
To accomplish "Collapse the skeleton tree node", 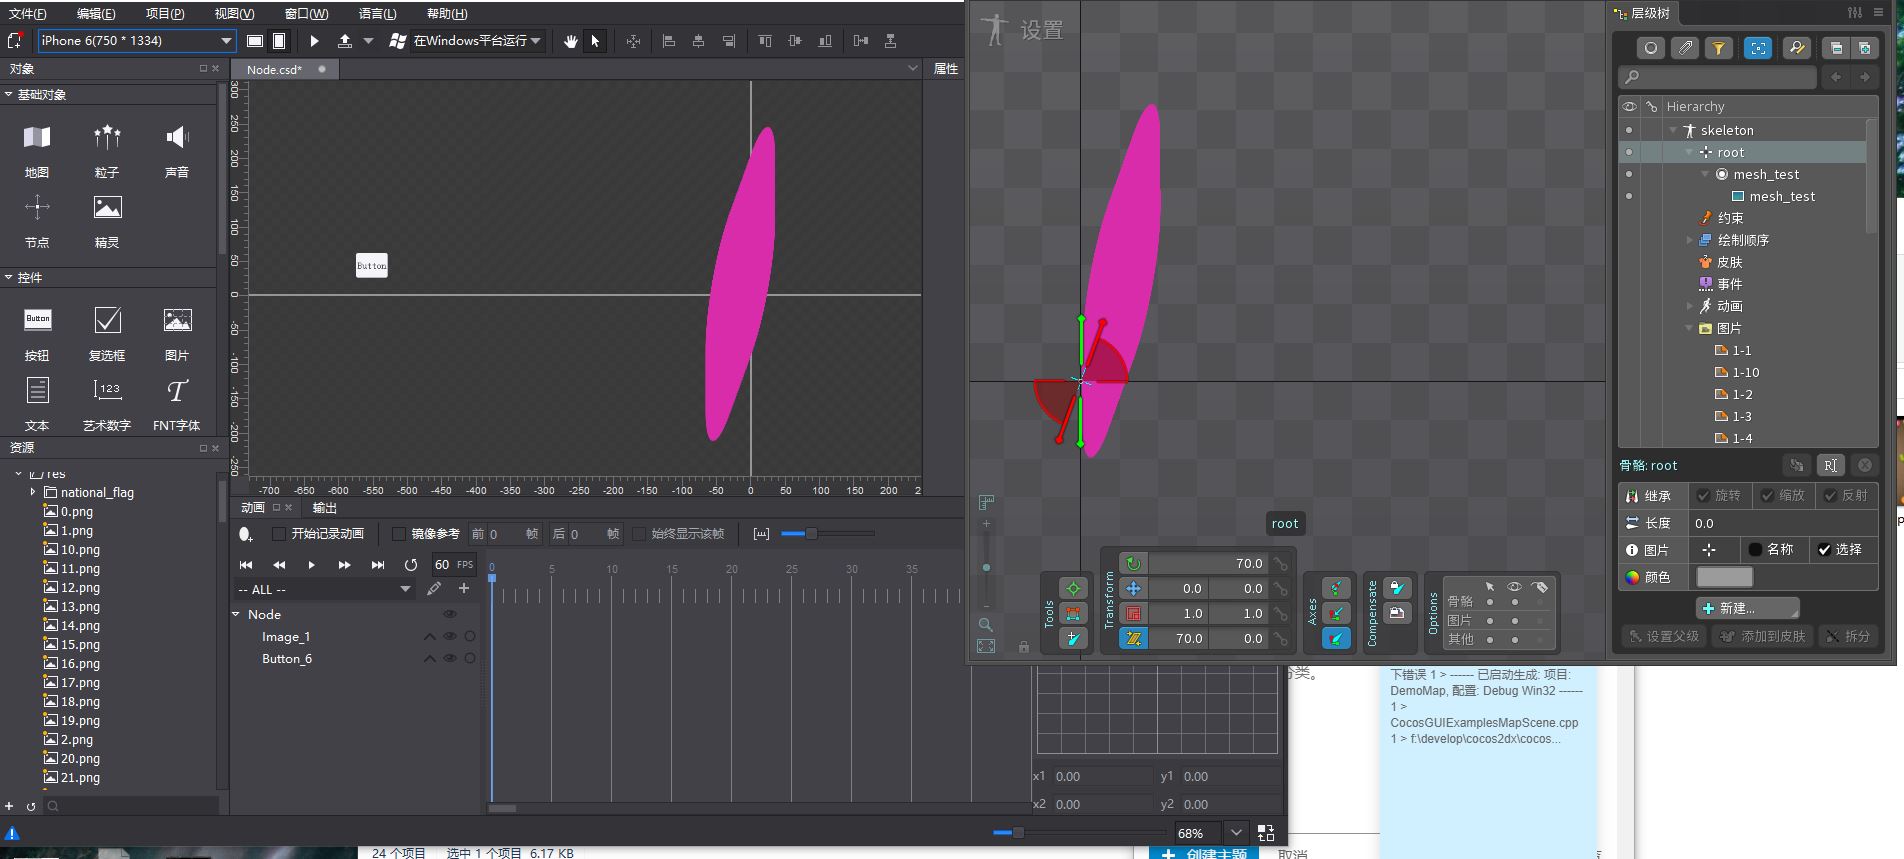I will point(1673,131).
